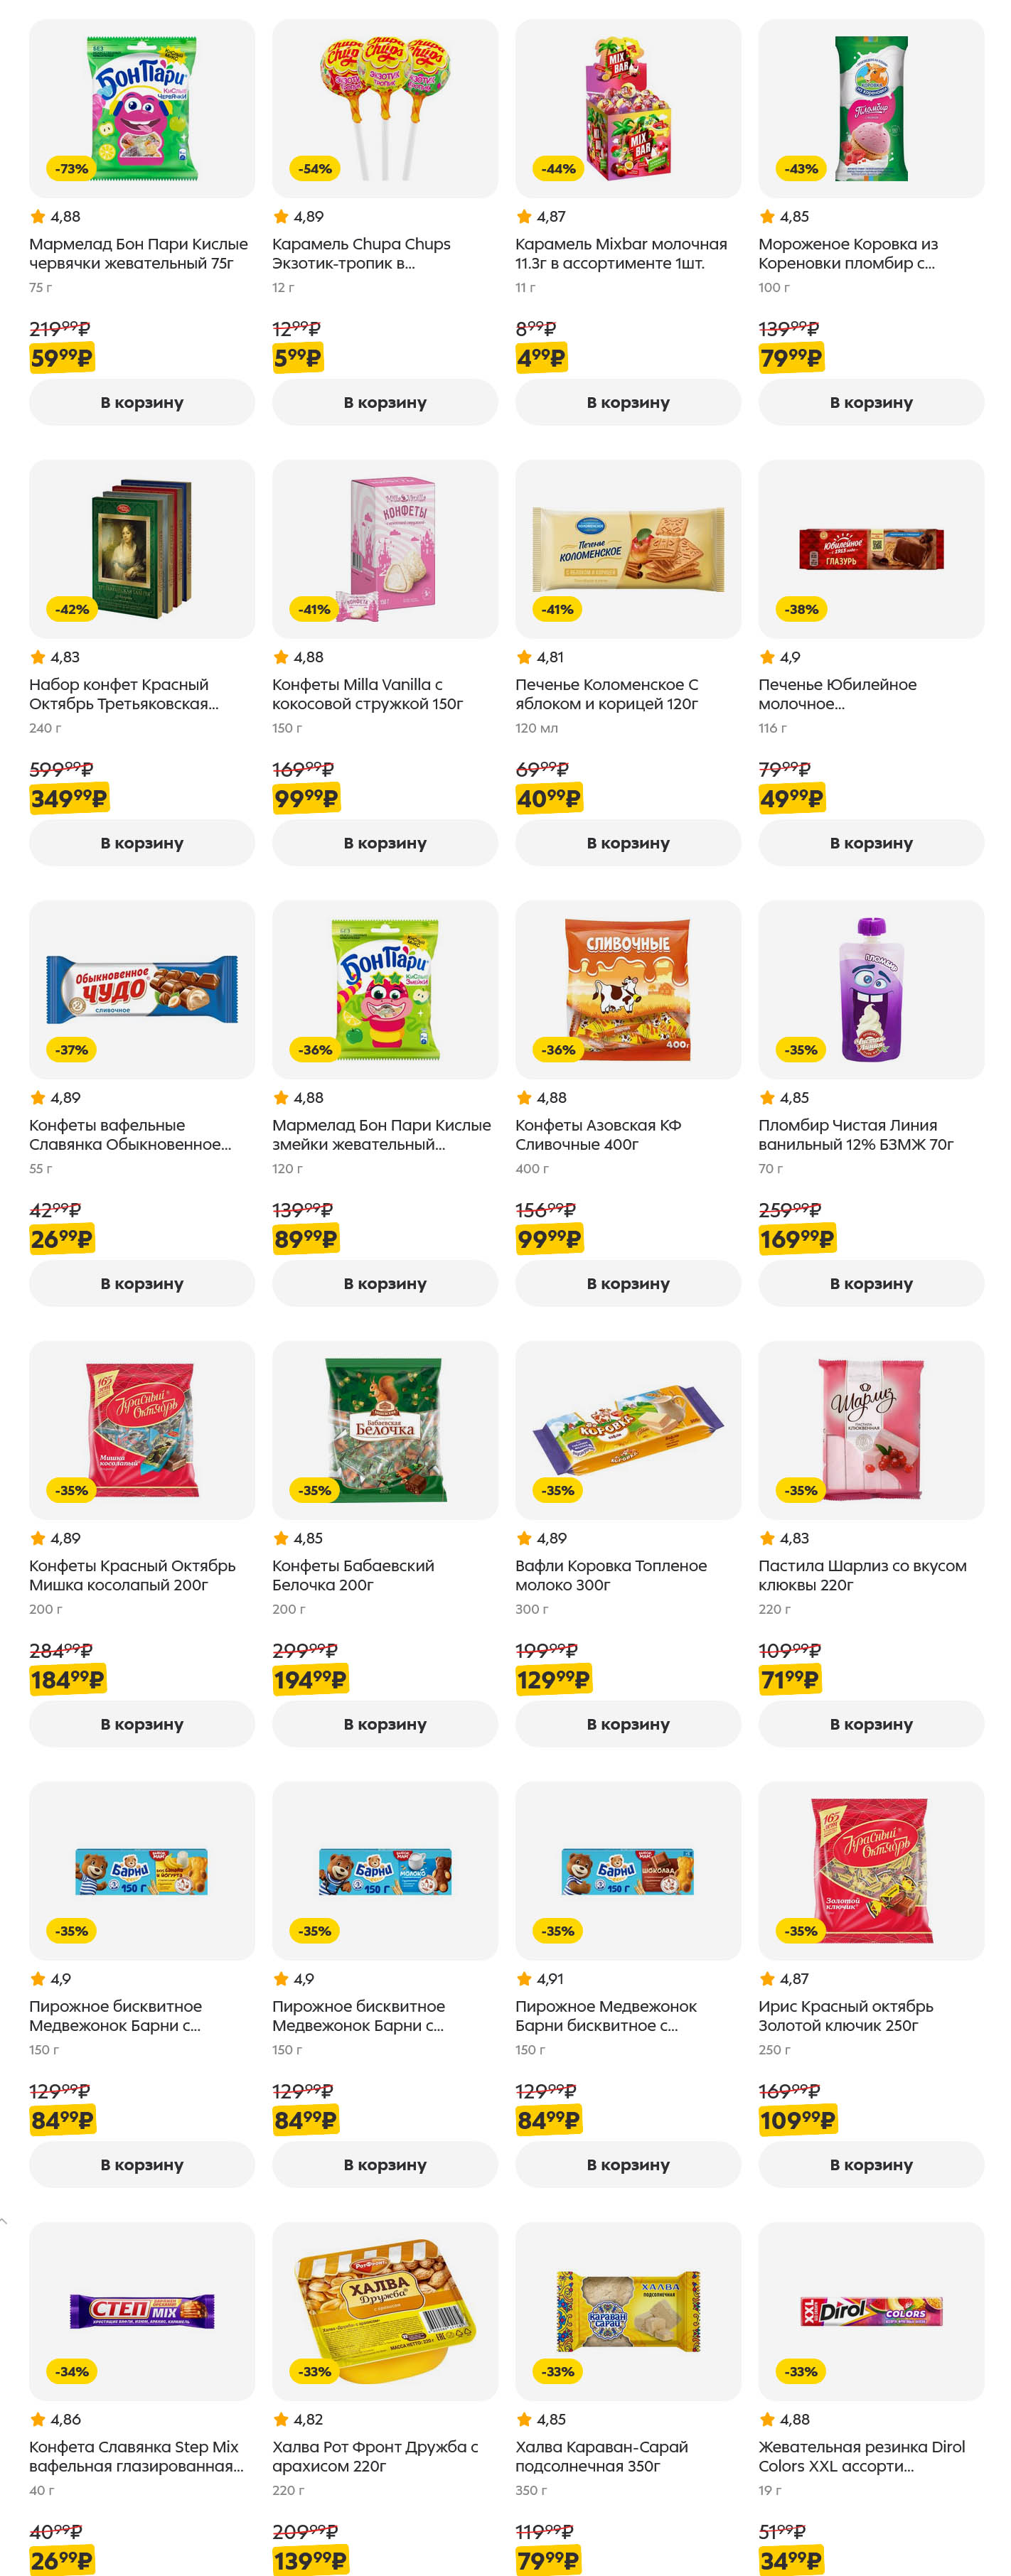Viewport: 1011px width, 2576px height.
Task: Click the star icon beside Конфеты Азовская КФ Сливочные
Action: [x=524, y=1098]
